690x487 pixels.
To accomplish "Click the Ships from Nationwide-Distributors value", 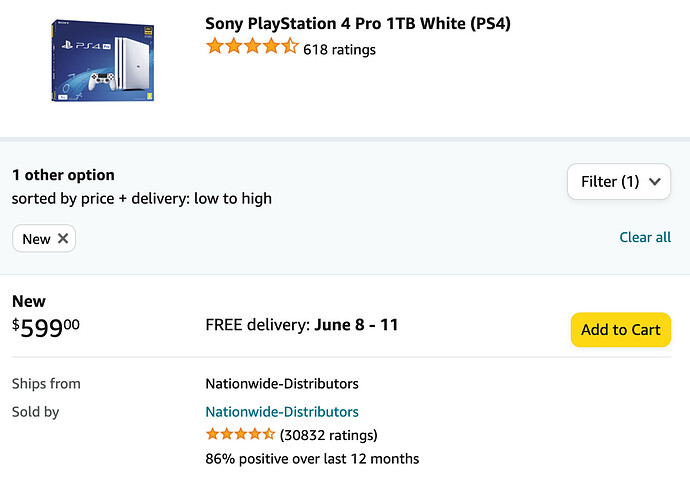I will [x=282, y=384].
